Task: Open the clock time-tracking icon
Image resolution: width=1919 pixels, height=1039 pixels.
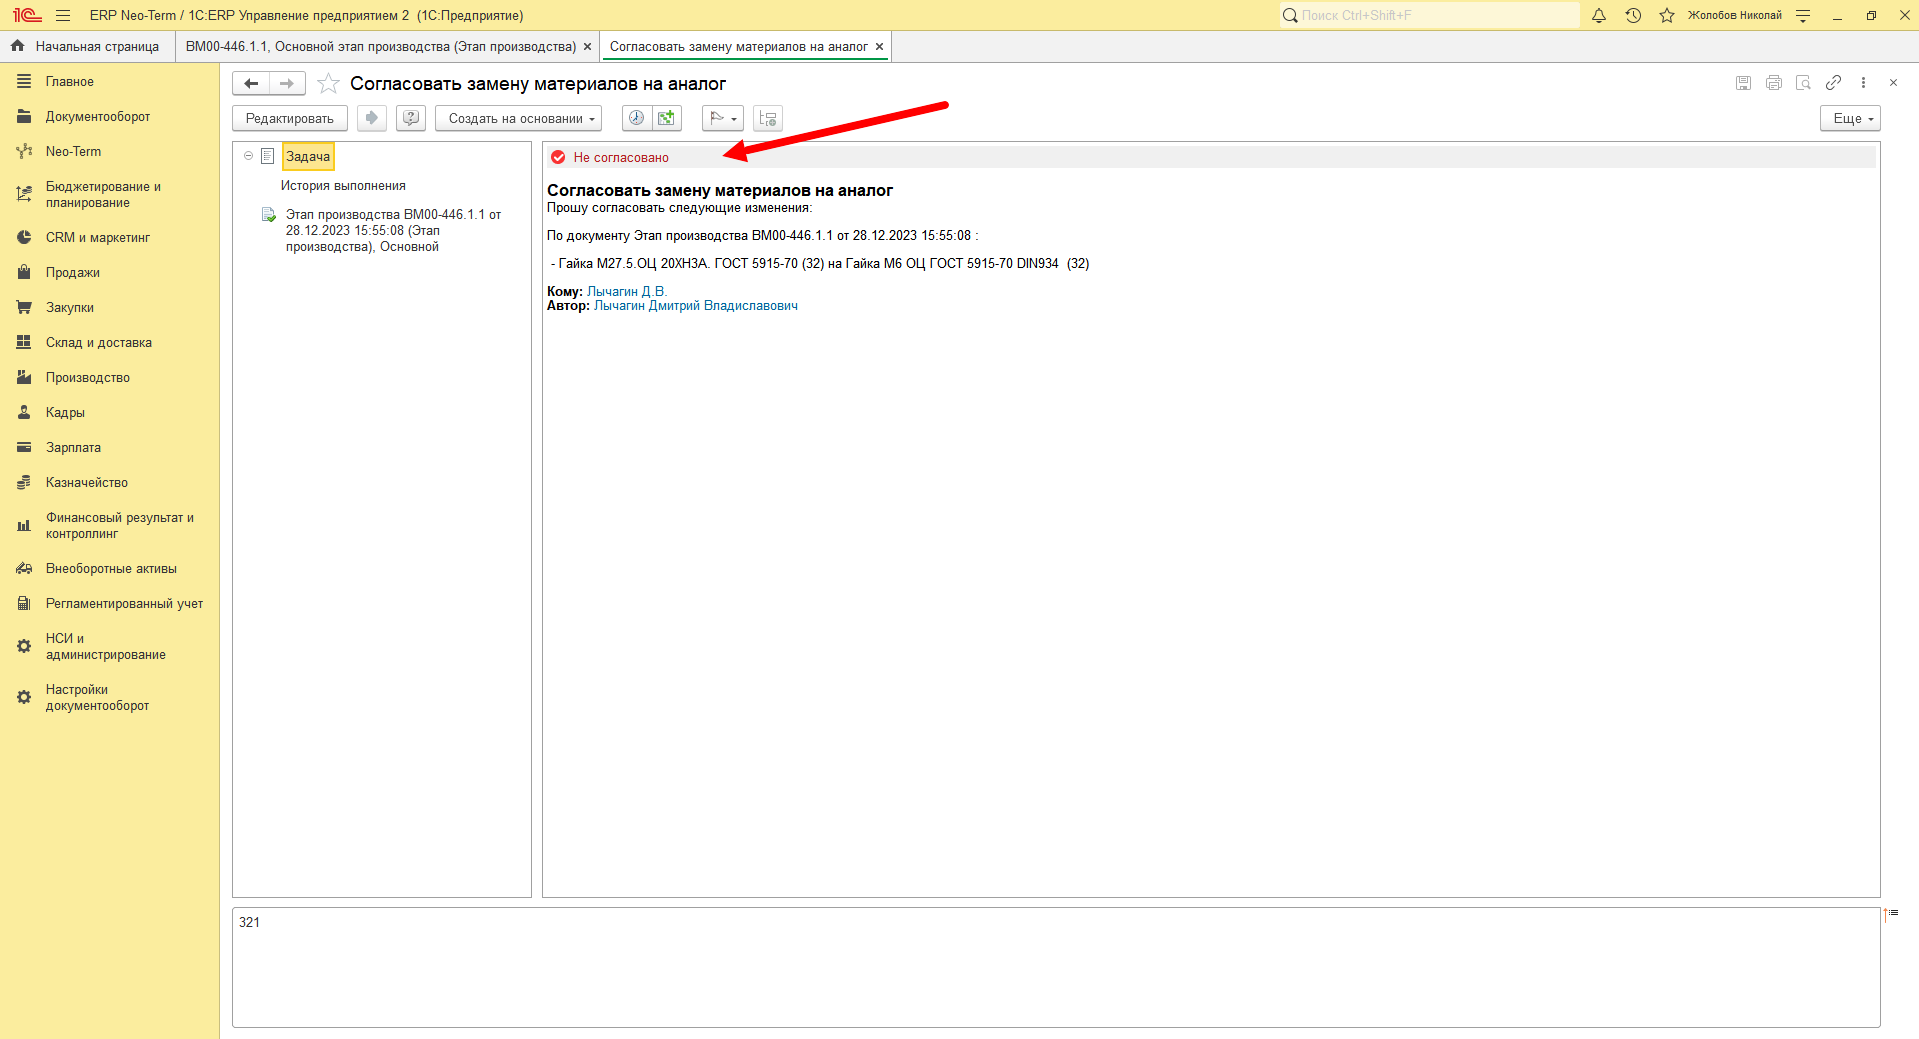Action: 637,118
